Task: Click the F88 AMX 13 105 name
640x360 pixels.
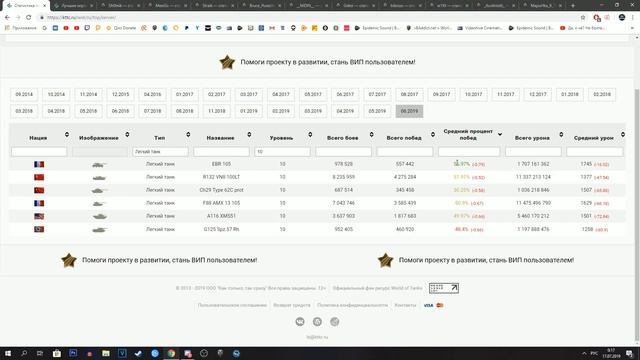Action: tap(221, 203)
